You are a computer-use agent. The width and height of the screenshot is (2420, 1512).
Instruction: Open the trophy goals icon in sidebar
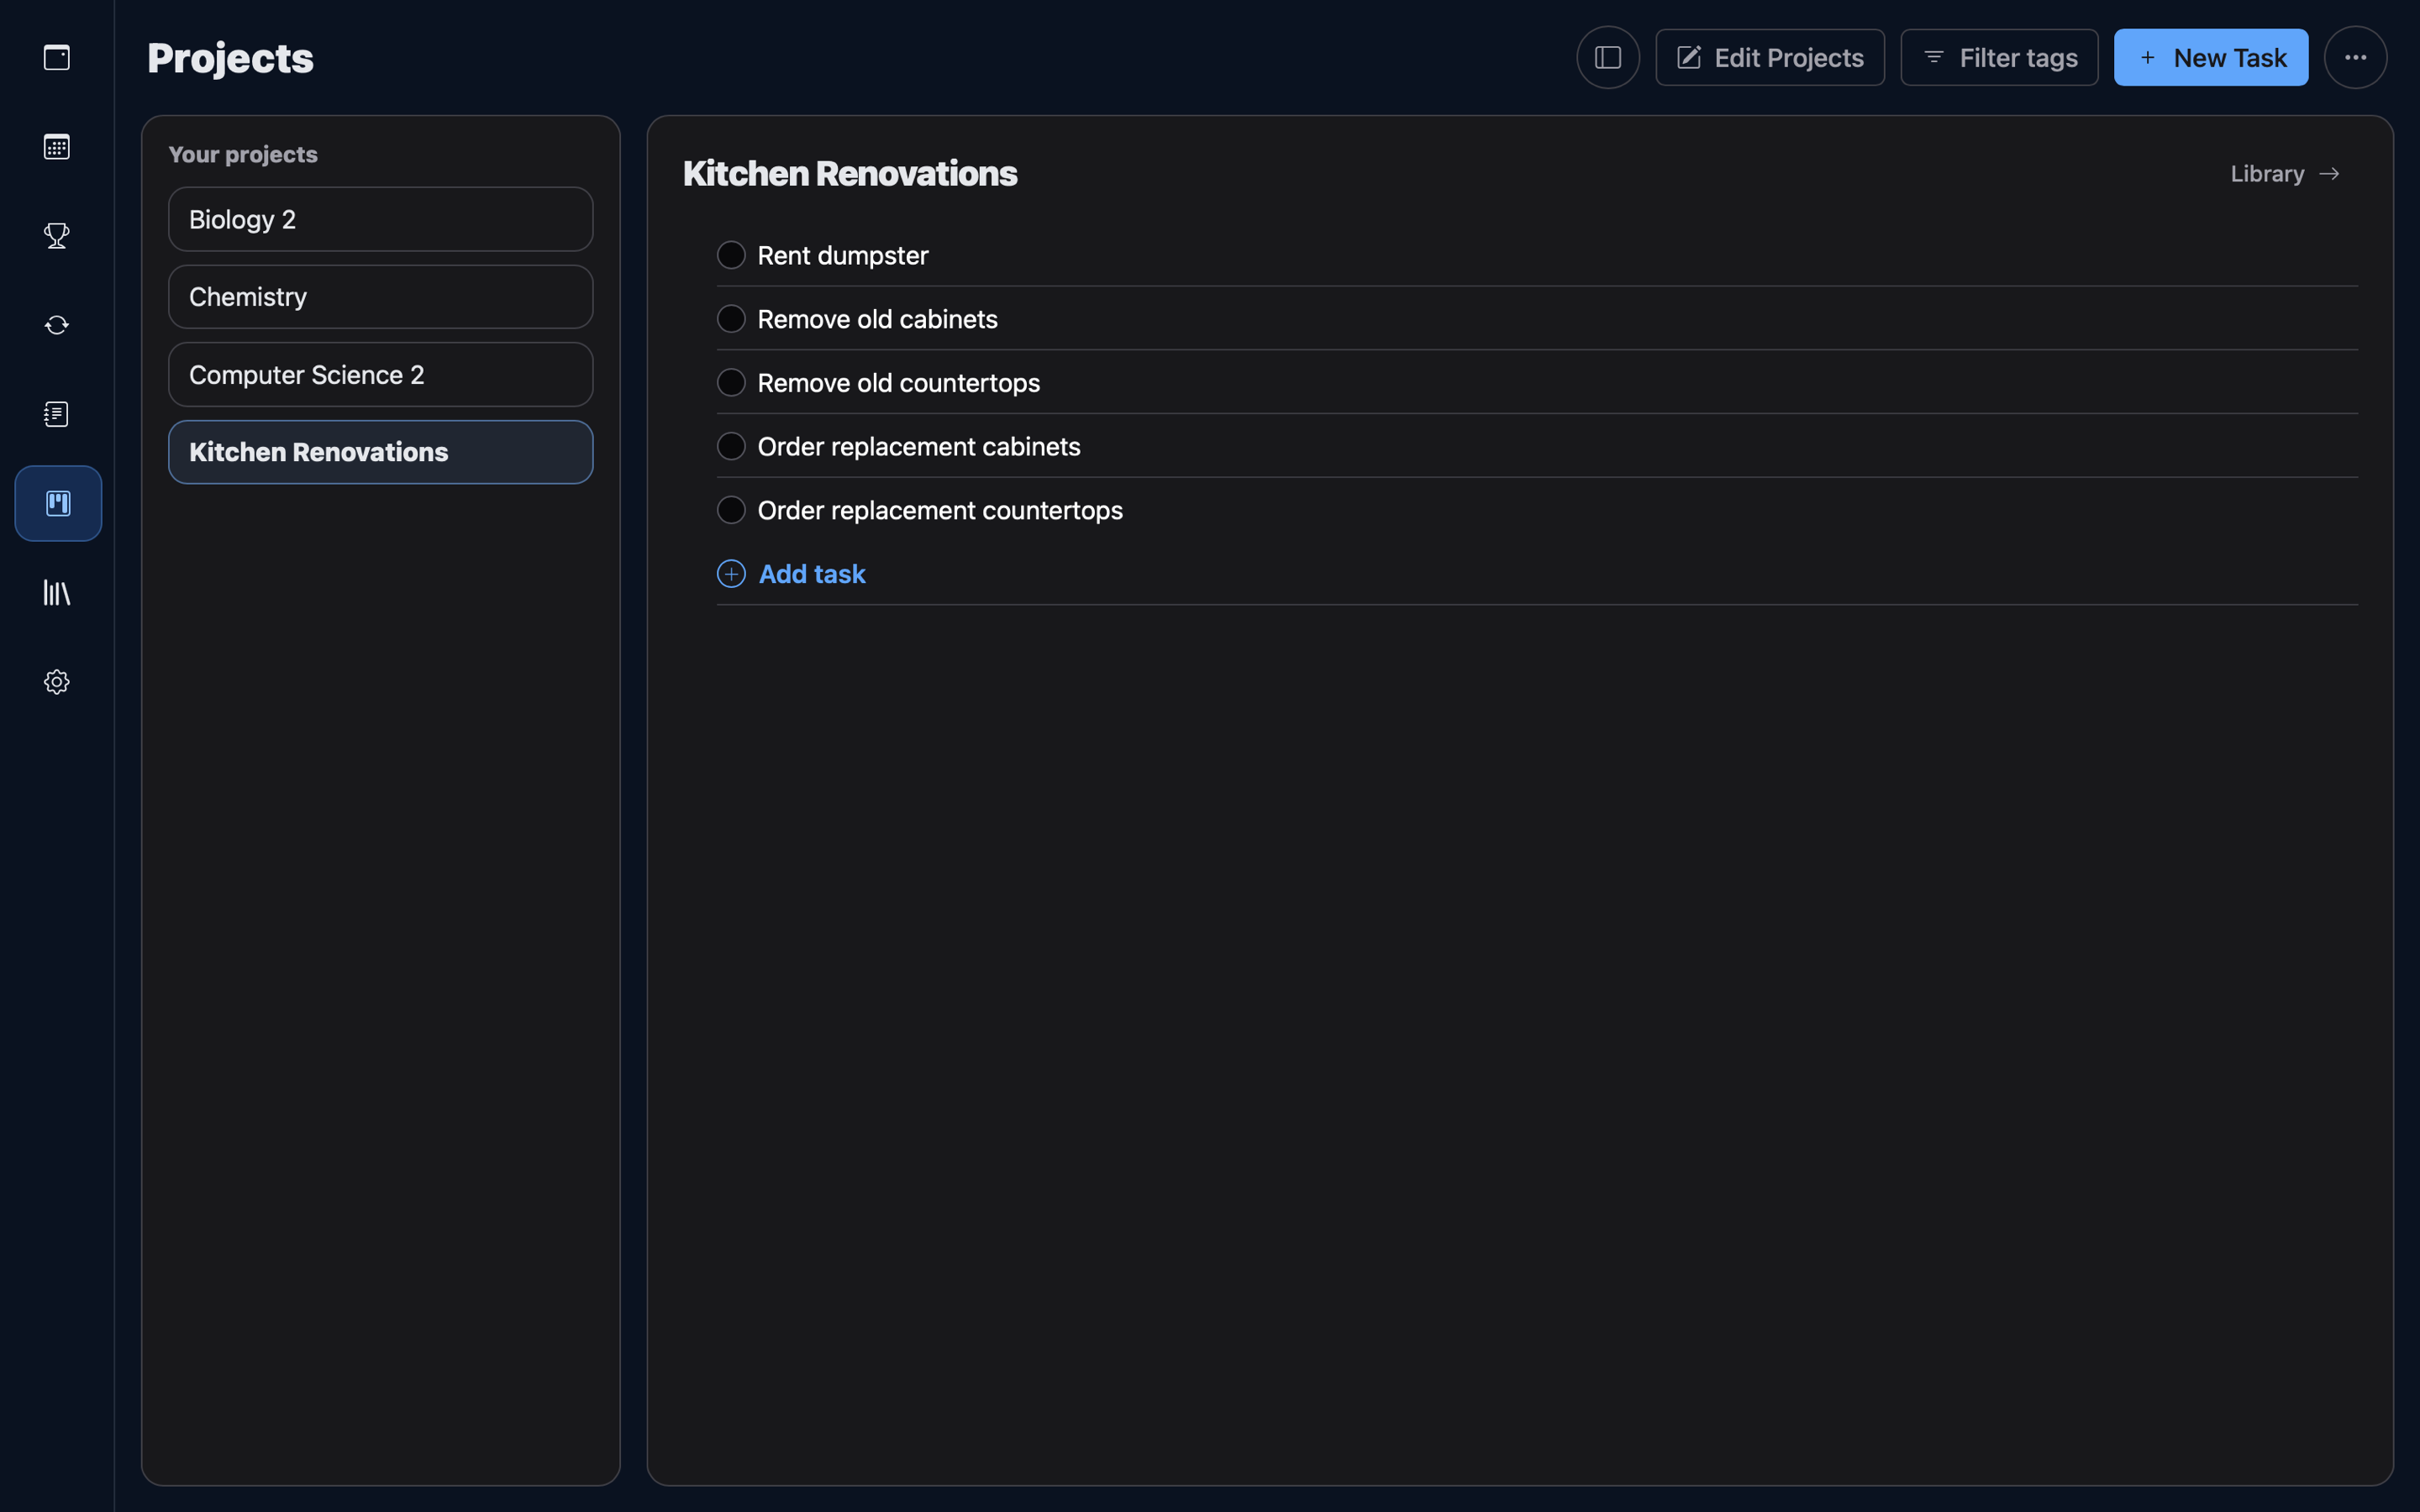(x=57, y=236)
